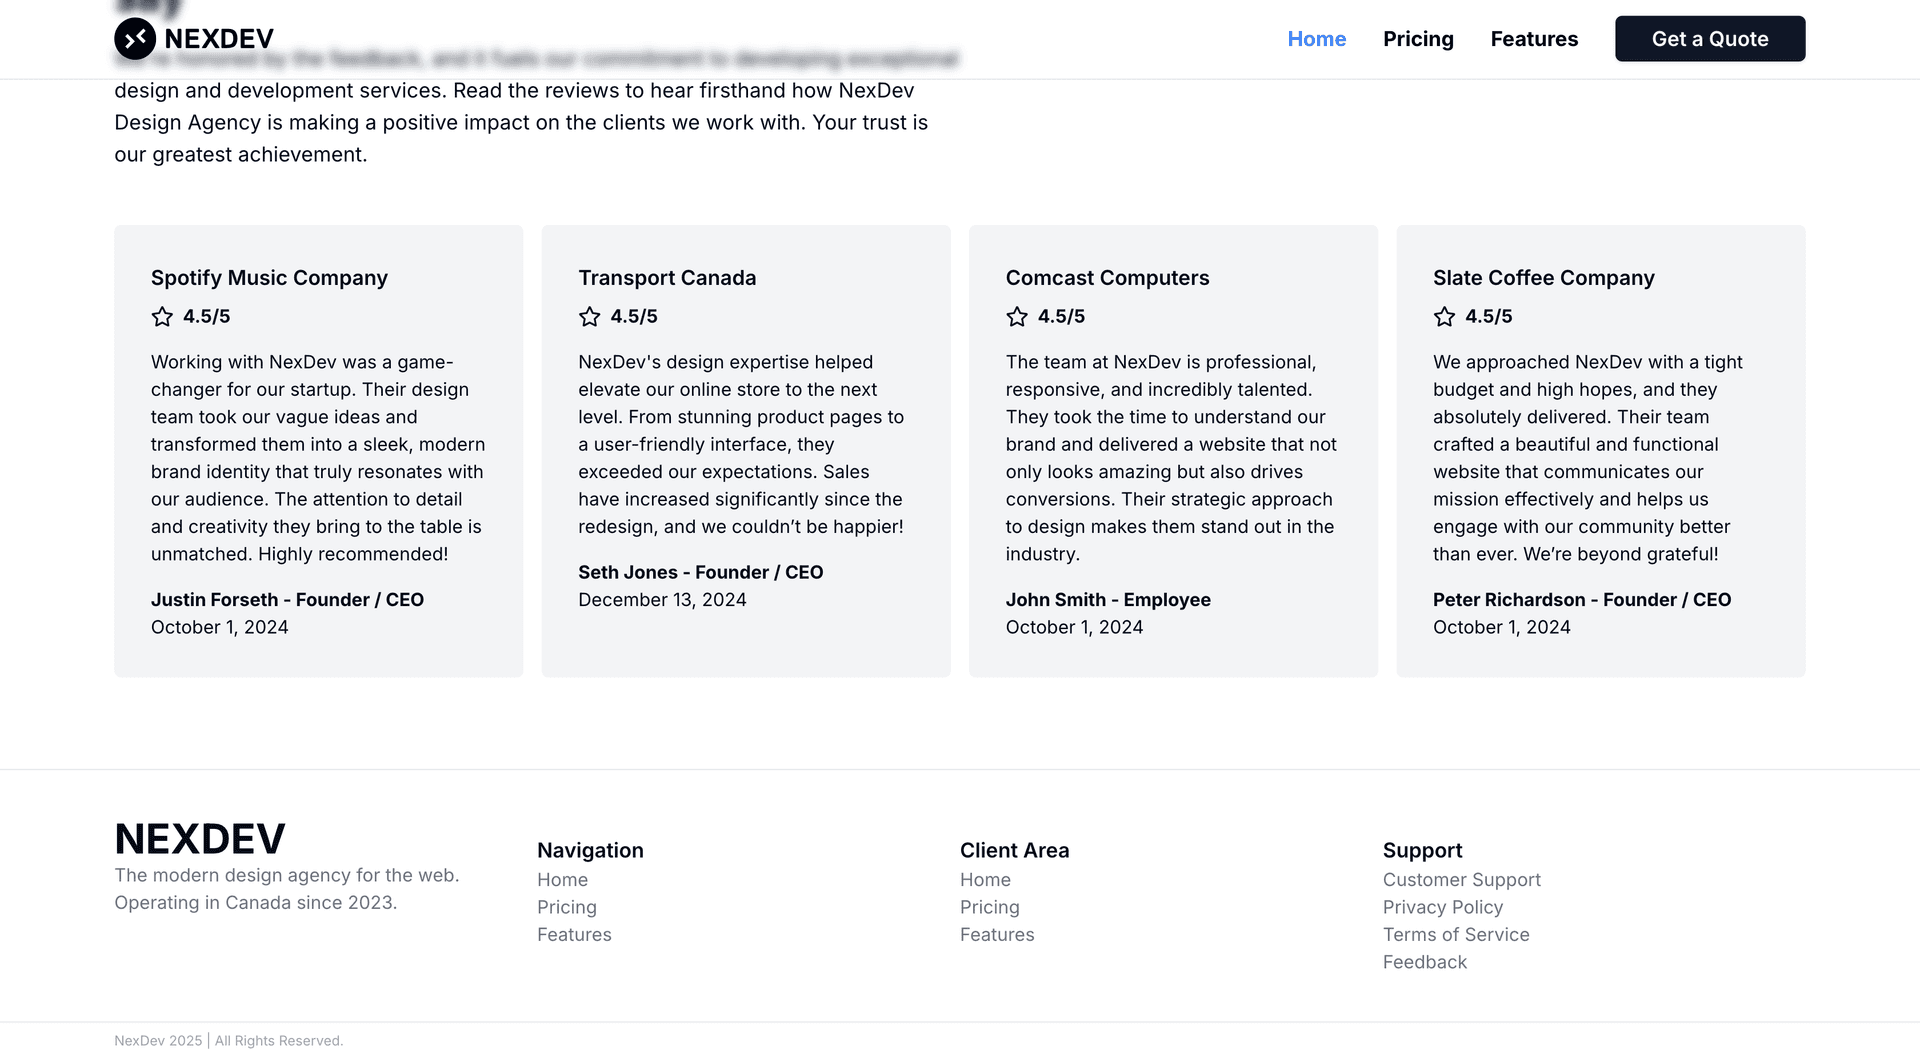
Task: Open the Customer Support footer link
Action: (1462, 880)
